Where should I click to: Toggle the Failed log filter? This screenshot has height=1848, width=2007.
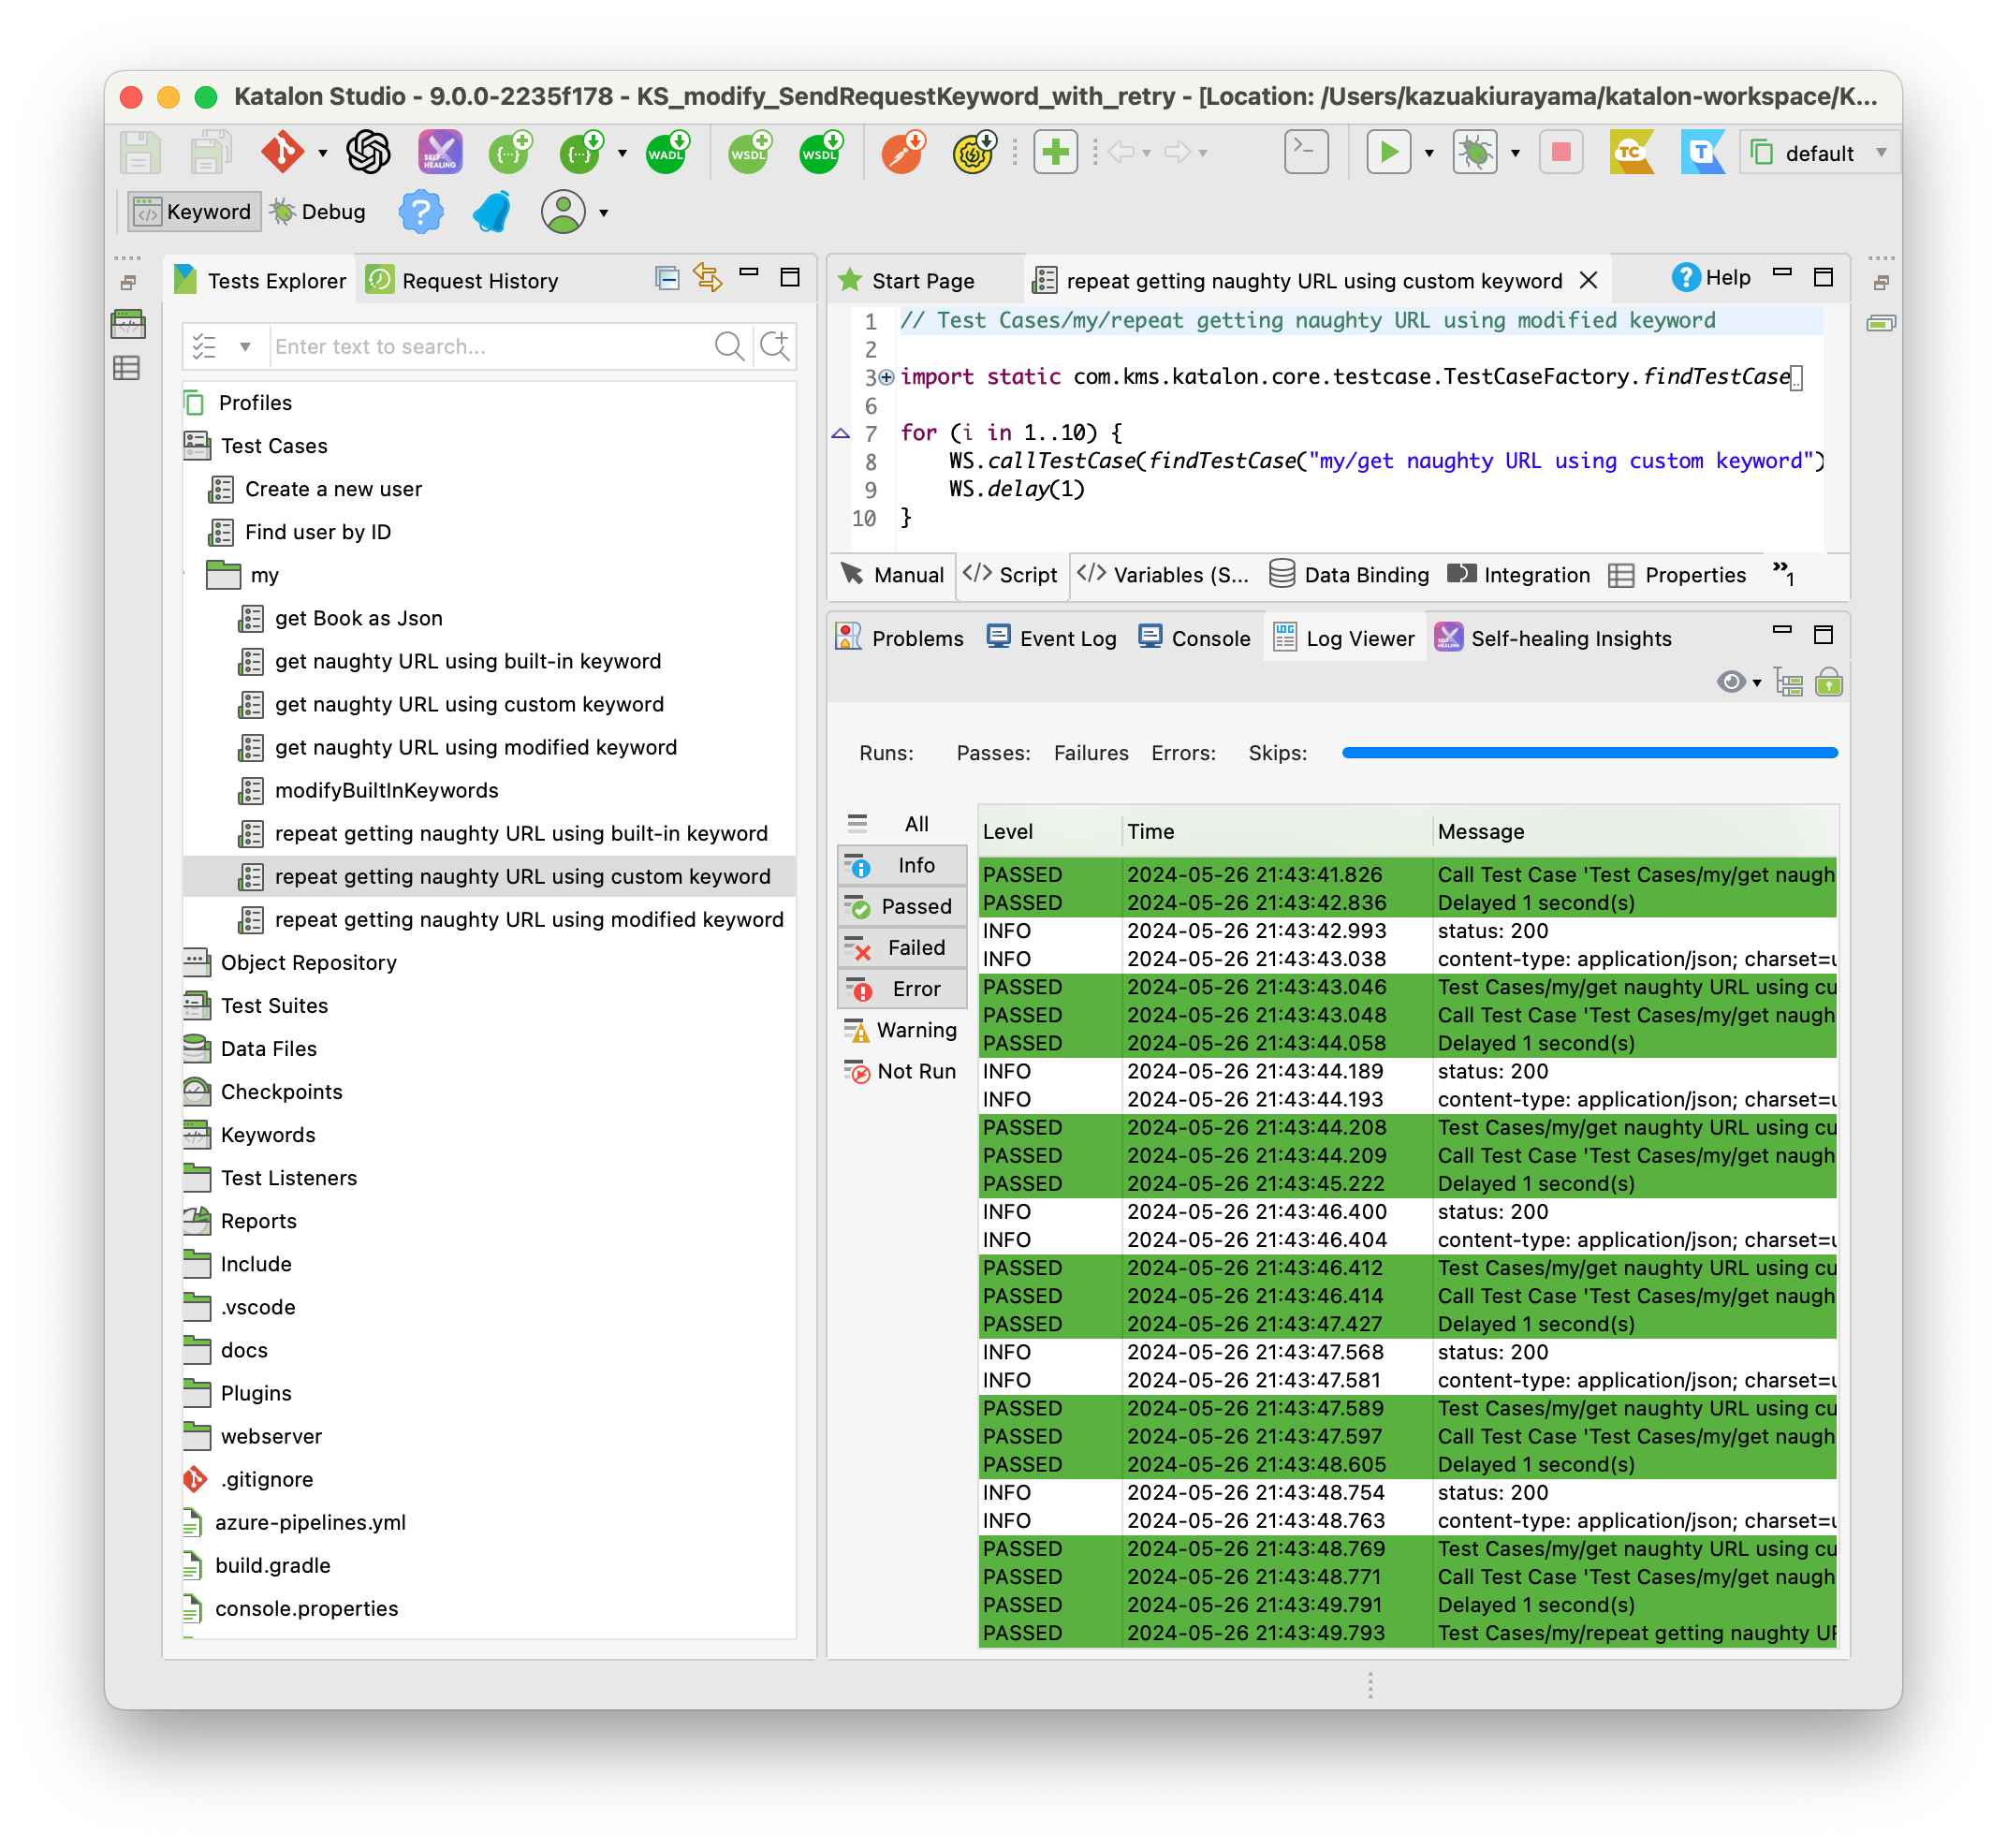902,947
